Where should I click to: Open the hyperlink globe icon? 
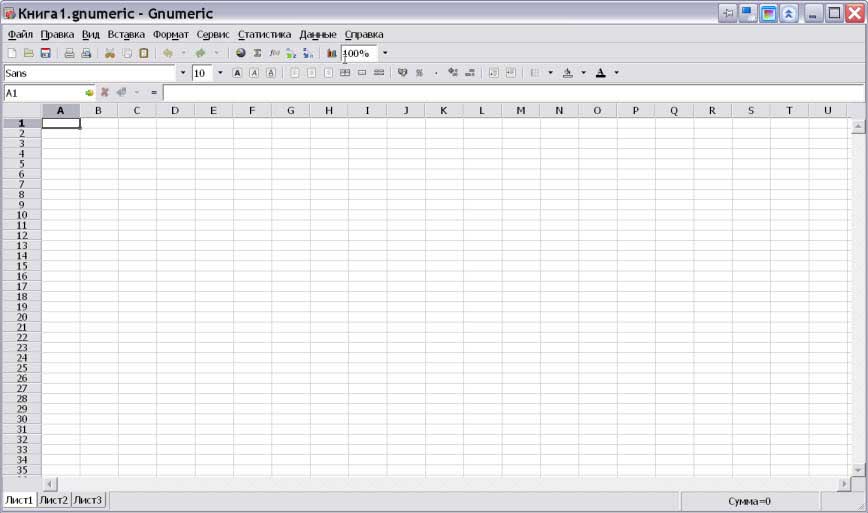click(241, 53)
